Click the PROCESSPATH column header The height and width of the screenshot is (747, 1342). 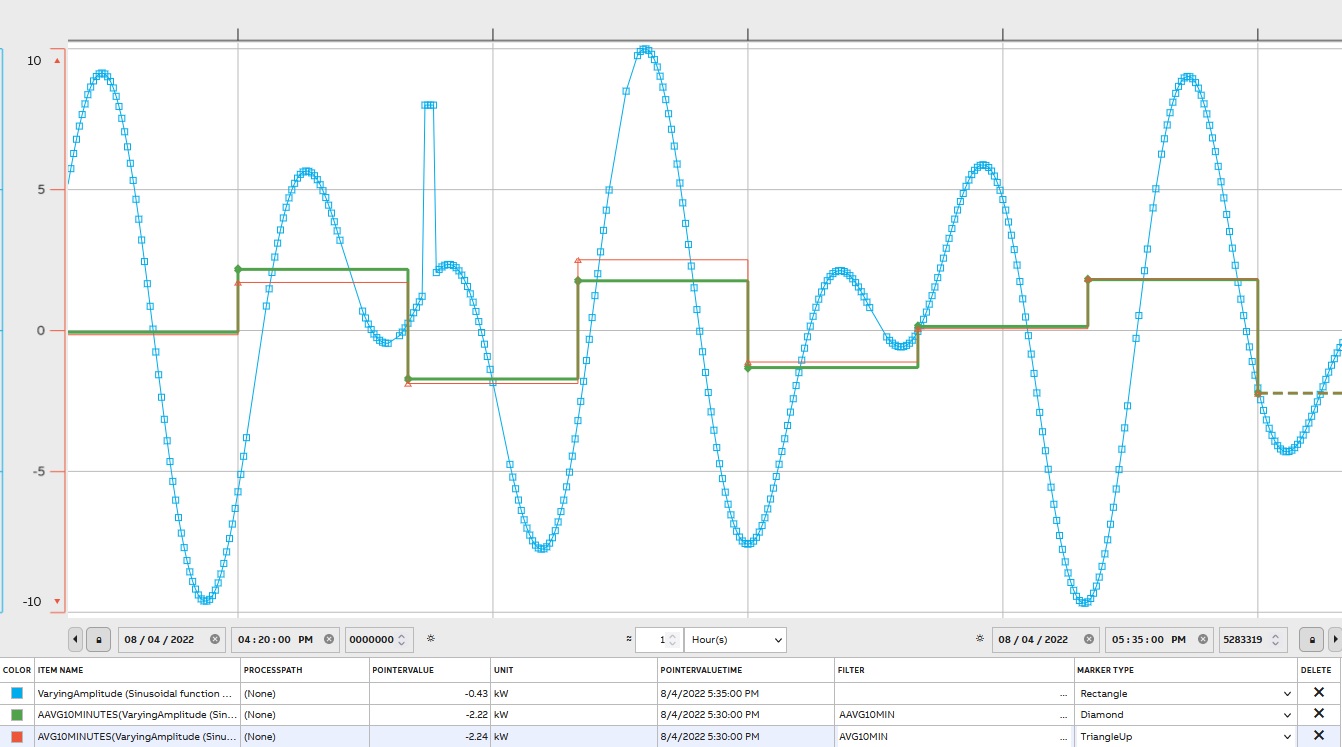click(305, 670)
